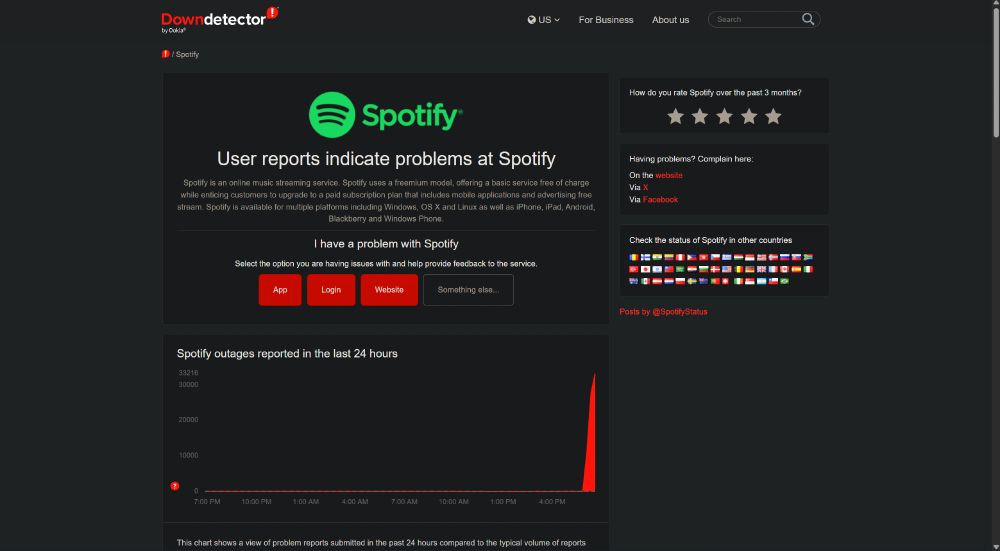Viewport: 1000px width, 551px height.
Task: Open the Downdetector home logo
Action: pos(219,19)
